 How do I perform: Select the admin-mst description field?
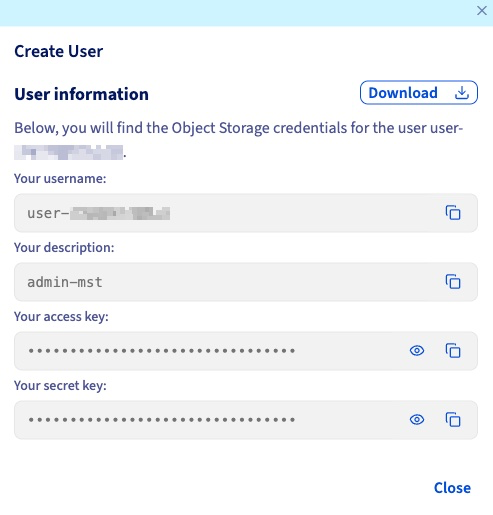coord(246,282)
